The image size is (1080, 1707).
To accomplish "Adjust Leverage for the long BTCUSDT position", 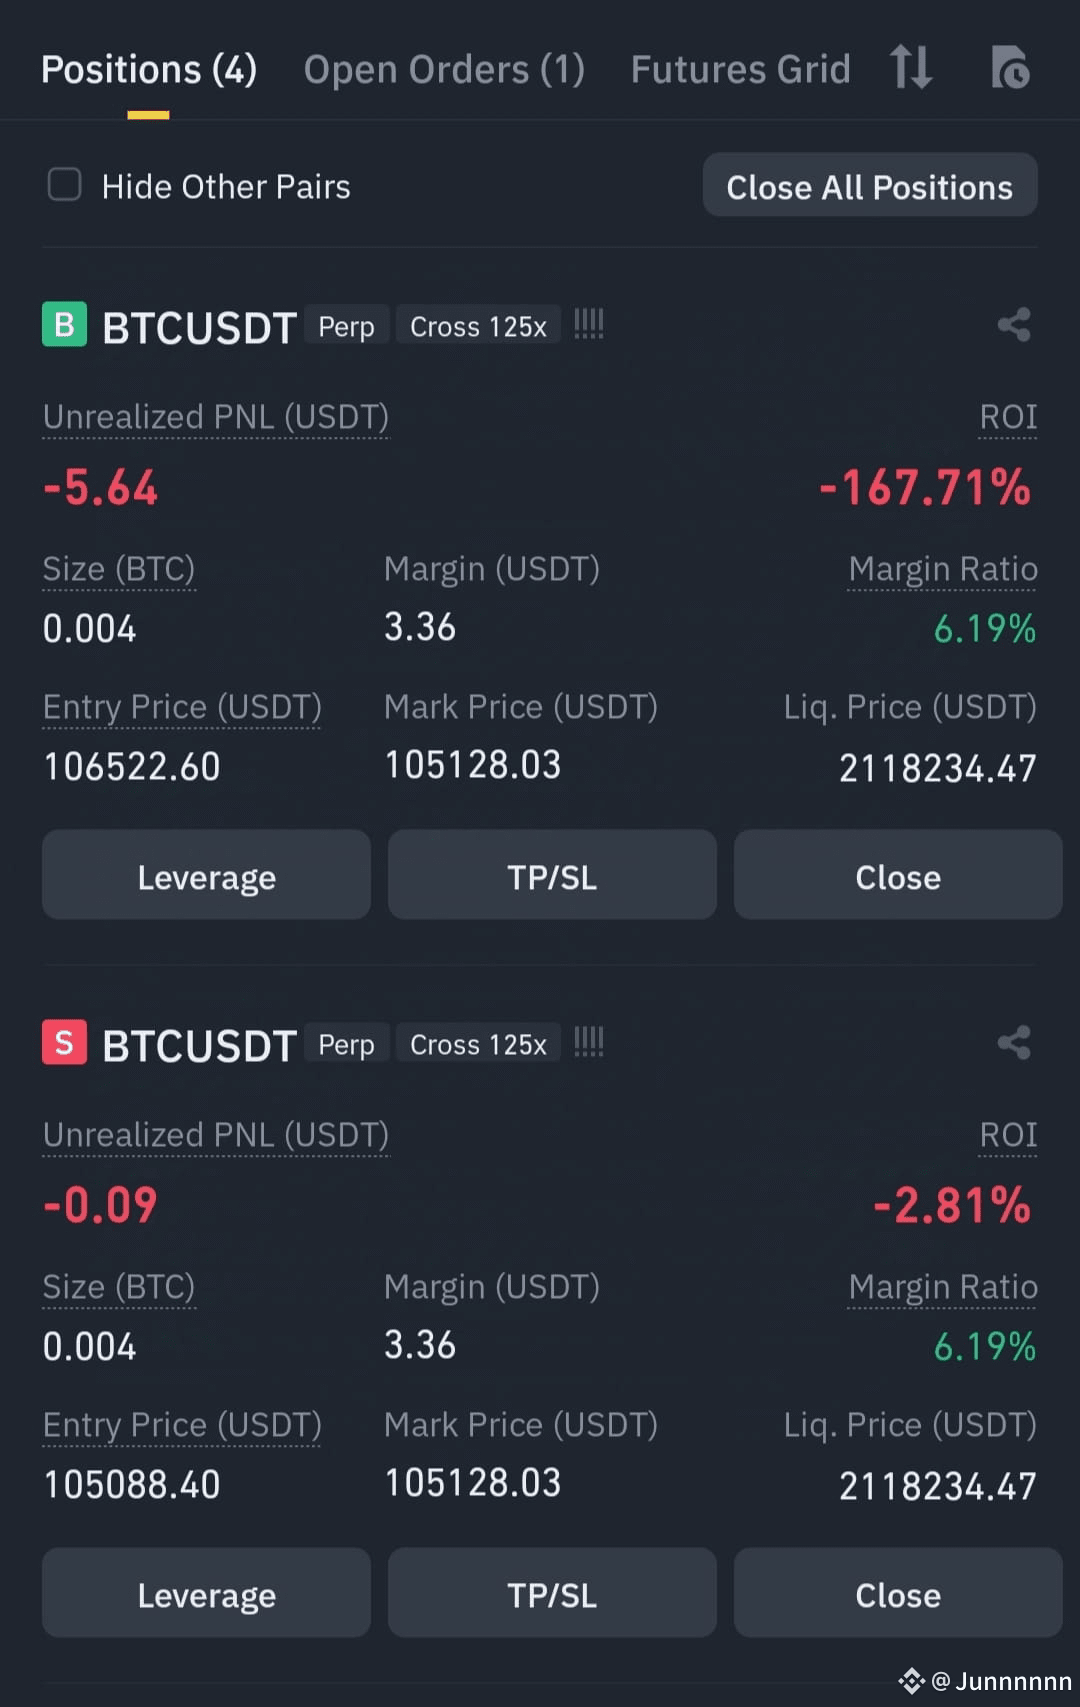I will tap(206, 875).
